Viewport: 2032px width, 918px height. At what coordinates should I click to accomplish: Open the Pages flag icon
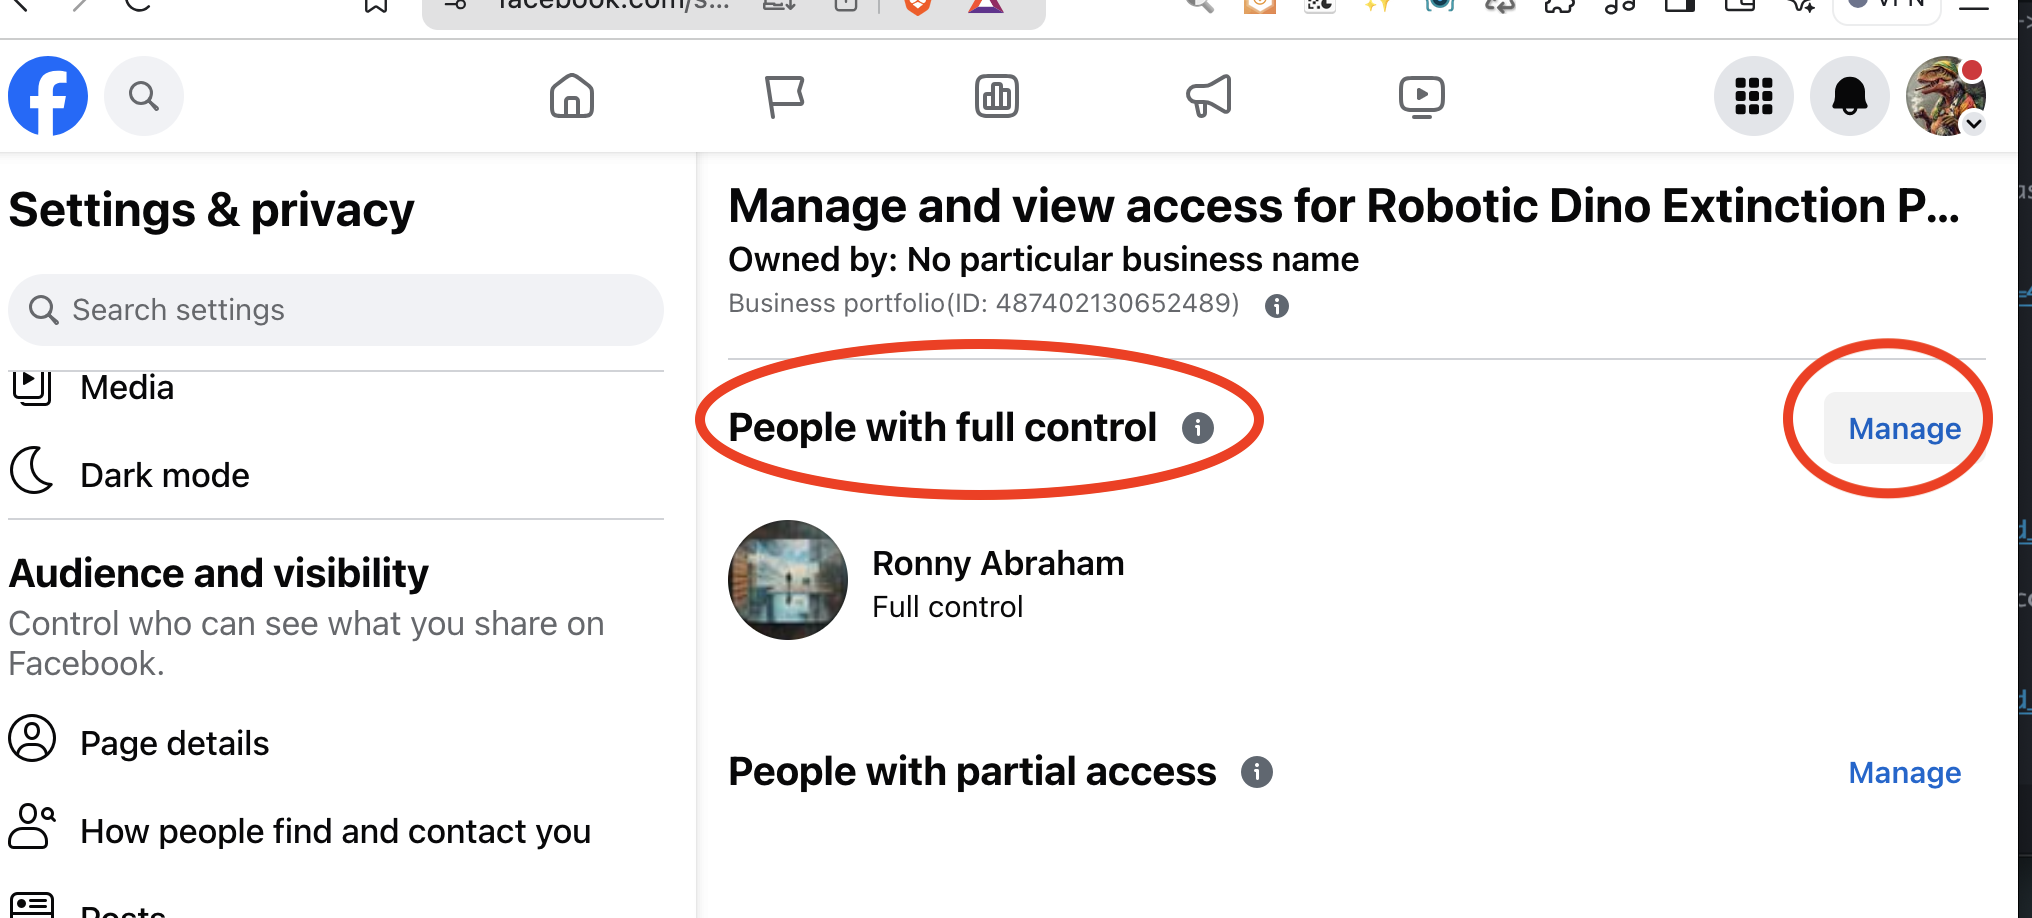(786, 96)
